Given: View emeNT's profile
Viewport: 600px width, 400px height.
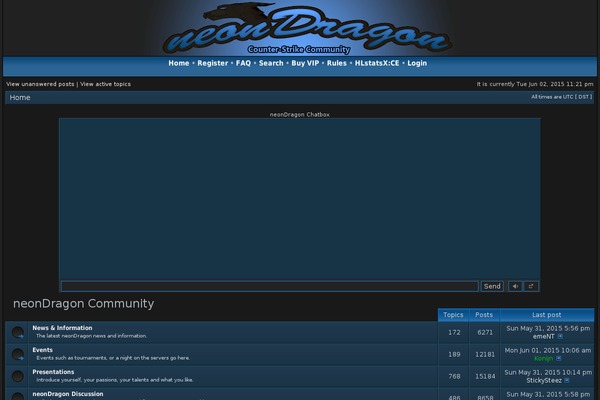Looking at the screenshot, I should click(x=543, y=336).
